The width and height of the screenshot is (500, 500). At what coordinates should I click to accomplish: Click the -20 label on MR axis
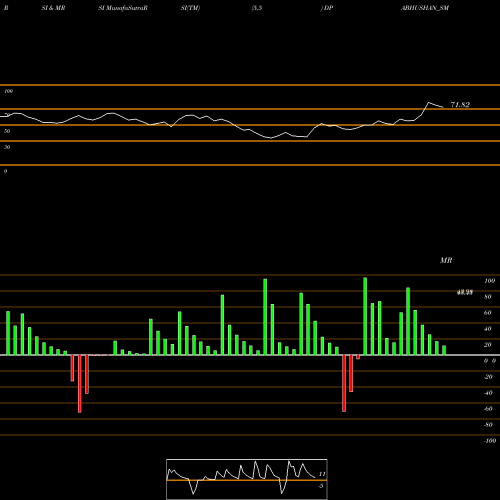(x=488, y=377)
